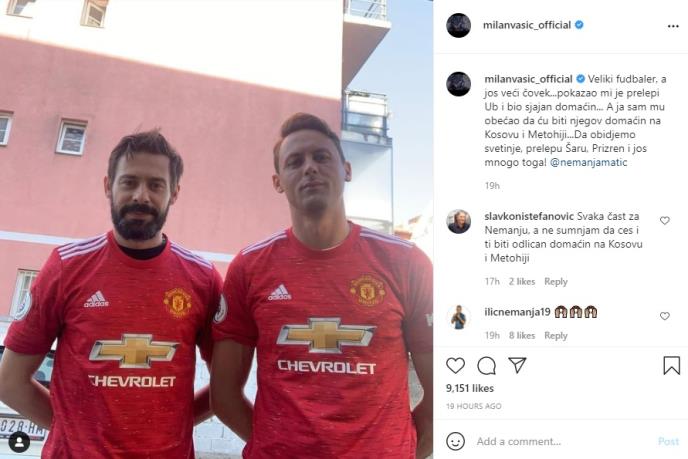688x459 pixels.
Task: Open milanvasic_official header profile picture
Action: 459,25
